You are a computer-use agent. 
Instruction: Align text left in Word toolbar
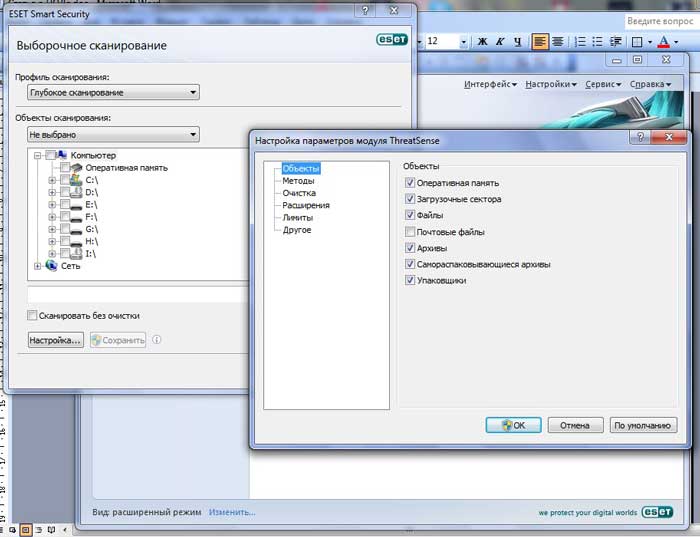[x=540, y=42]
